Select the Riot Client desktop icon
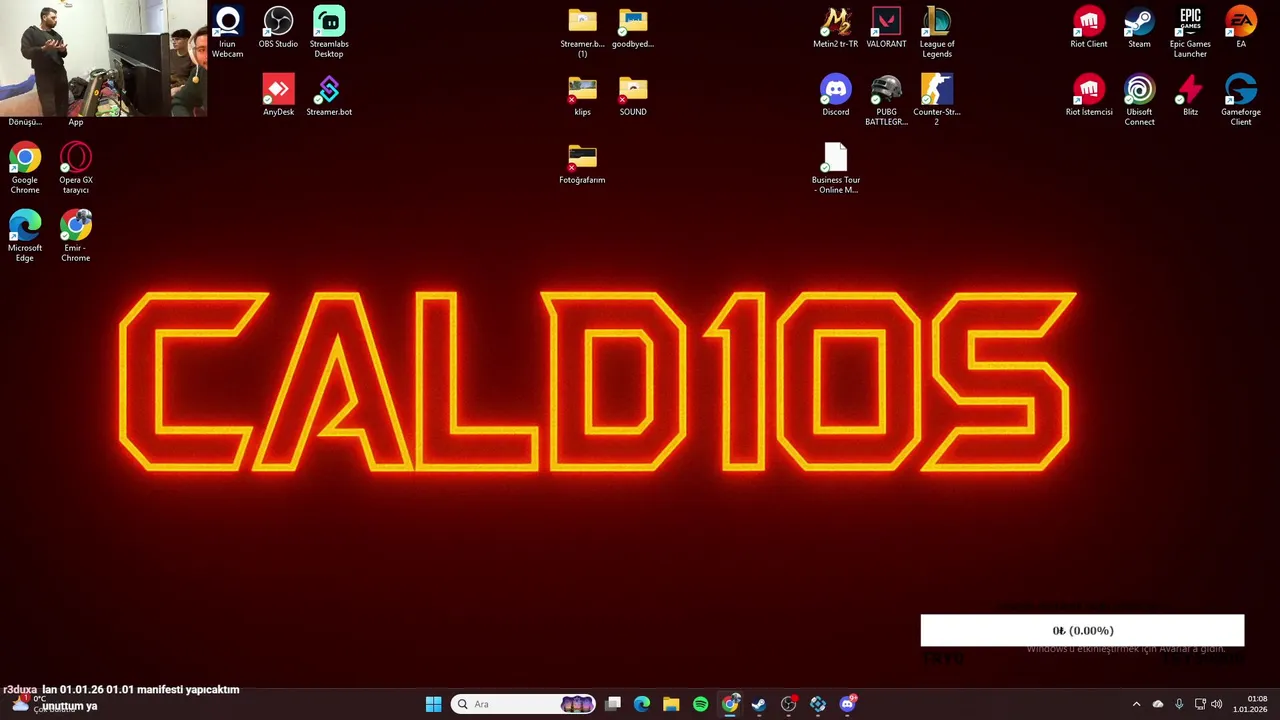This screenshot has height=720, width=1280. (x=1089, y=28)
